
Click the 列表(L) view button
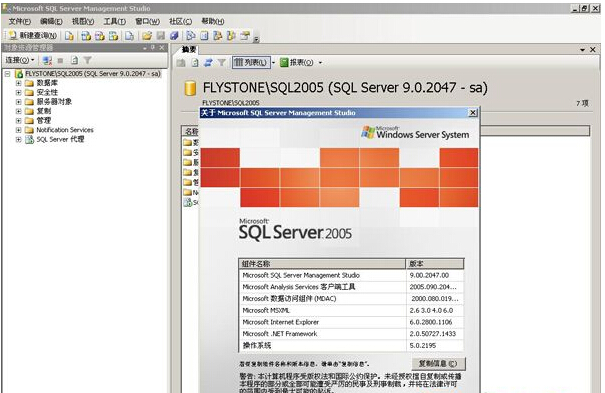pos(251,62)
